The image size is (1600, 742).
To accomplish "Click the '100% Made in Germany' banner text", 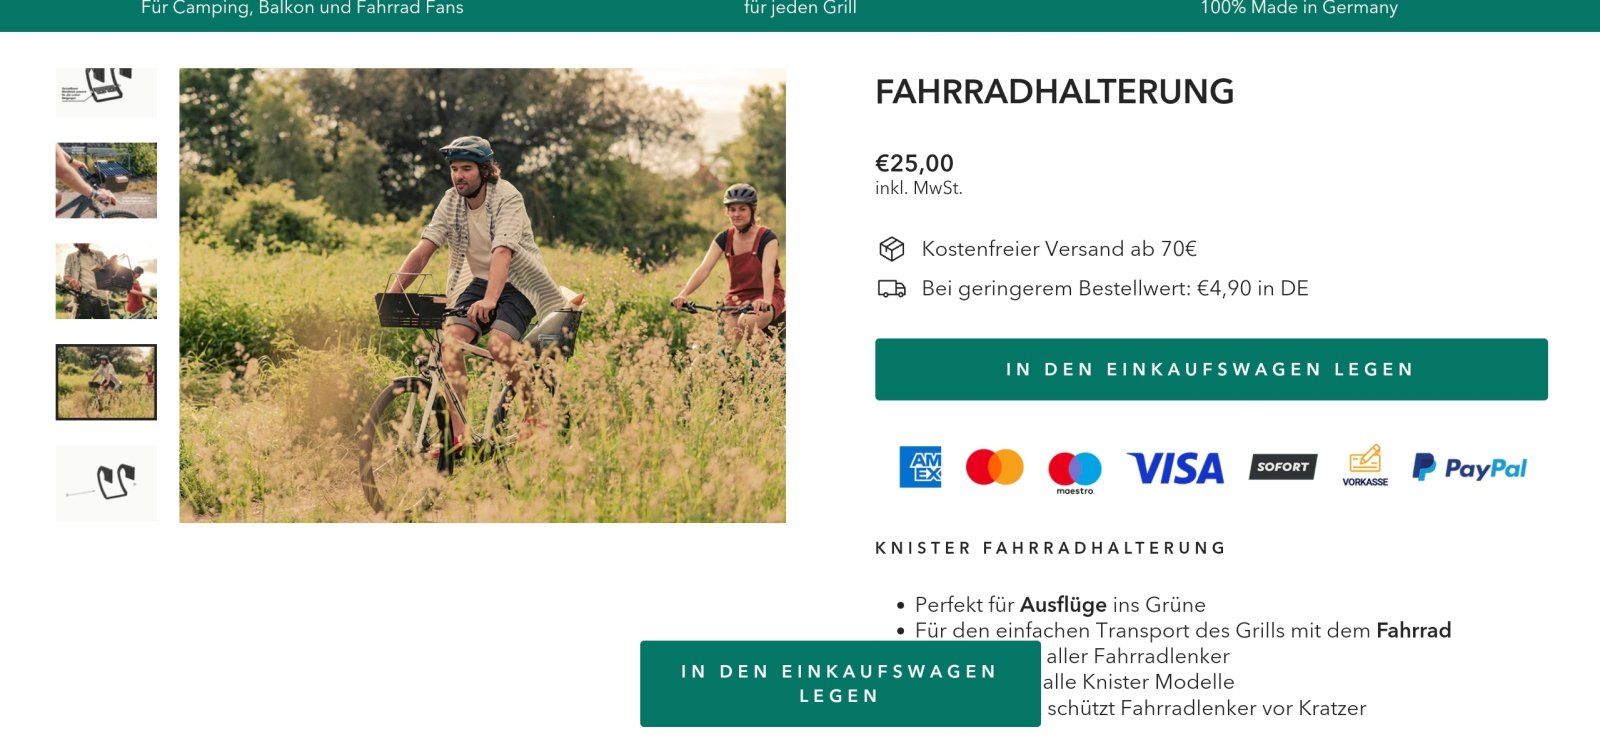I will coord(1299,8).
